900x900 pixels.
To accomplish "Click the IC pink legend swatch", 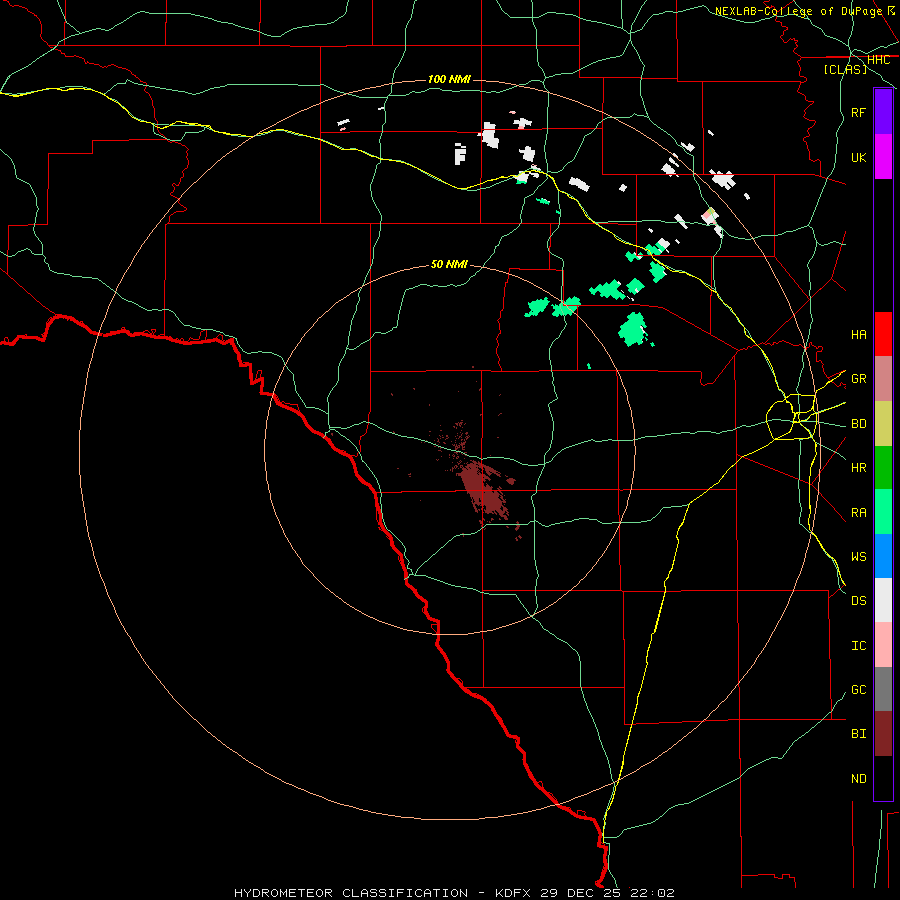I will 883,645.
